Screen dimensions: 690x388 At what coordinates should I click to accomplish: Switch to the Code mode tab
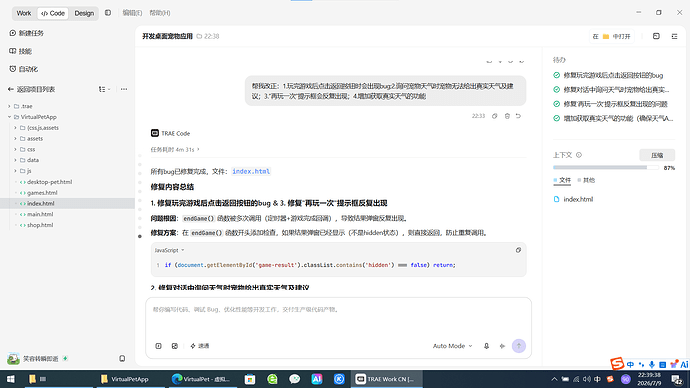point(53,13)
